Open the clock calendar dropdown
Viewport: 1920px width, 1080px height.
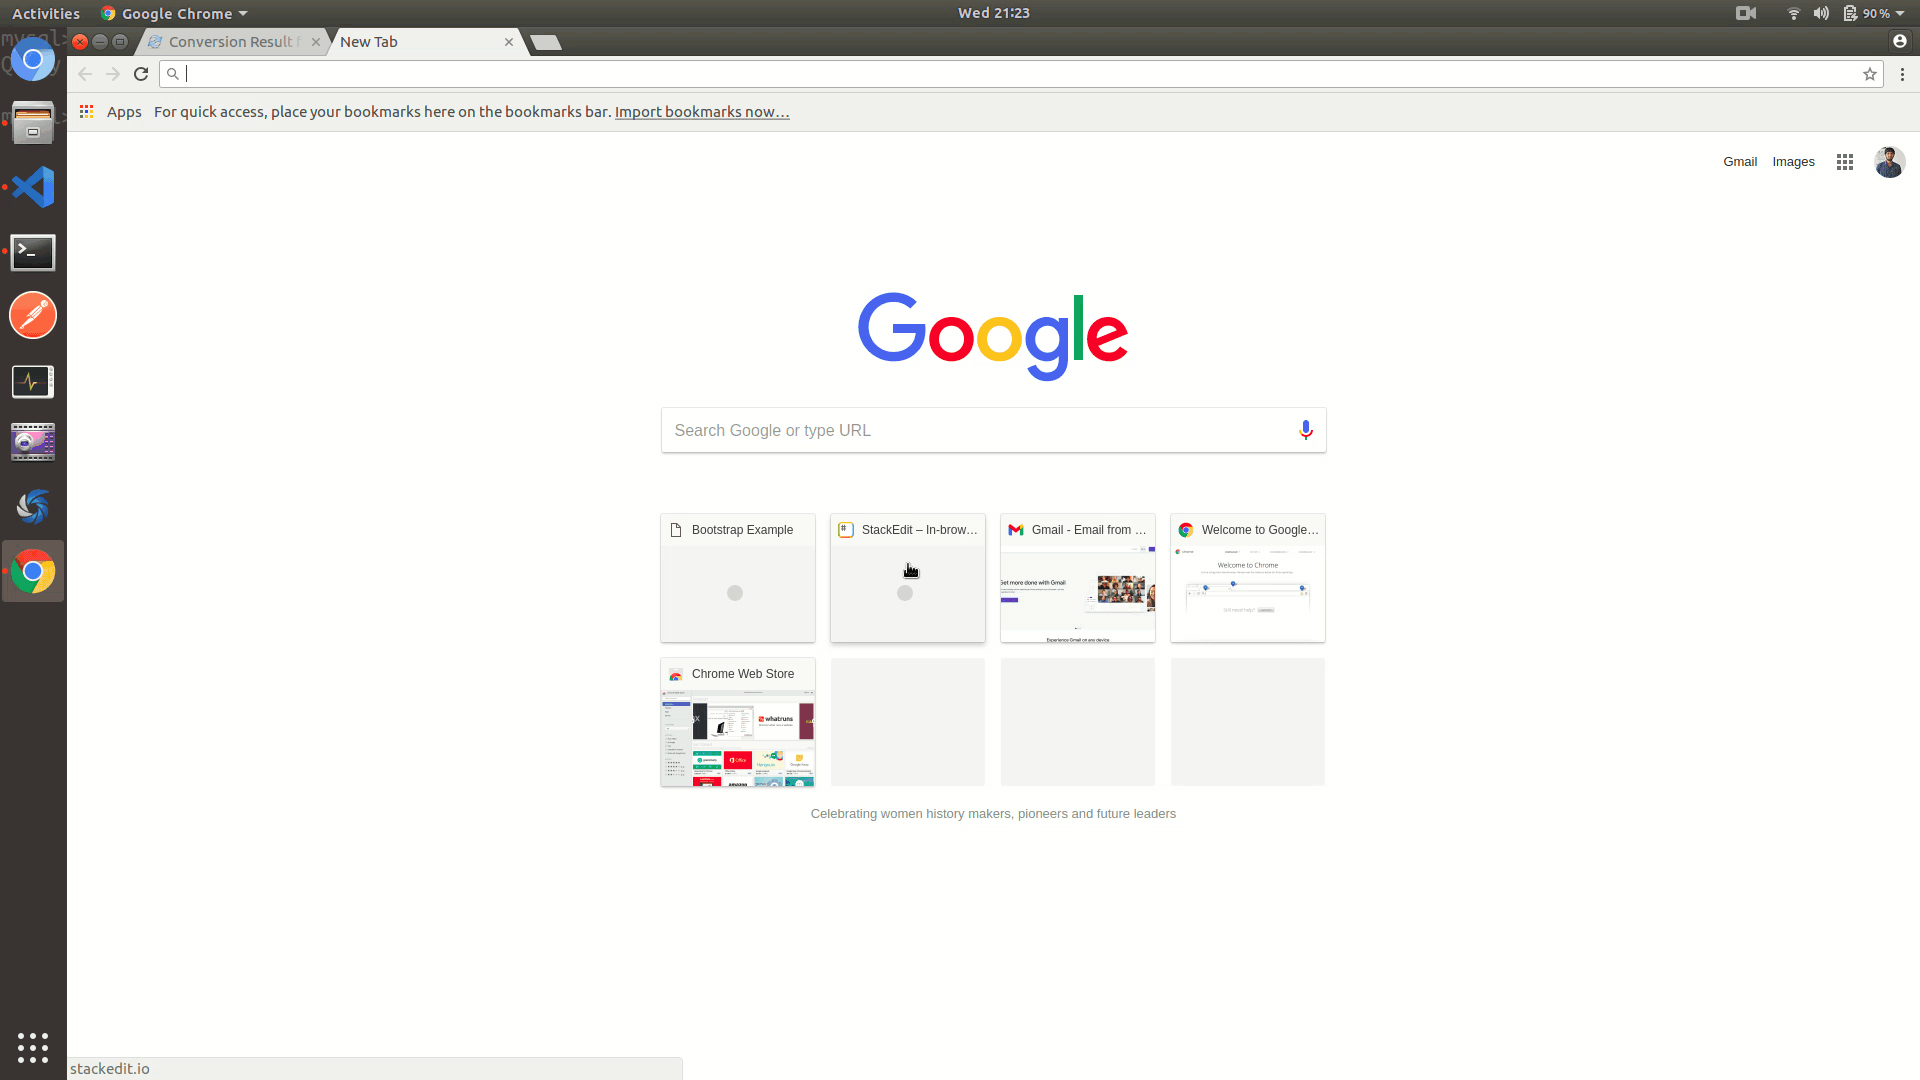(x=993, y=13)
